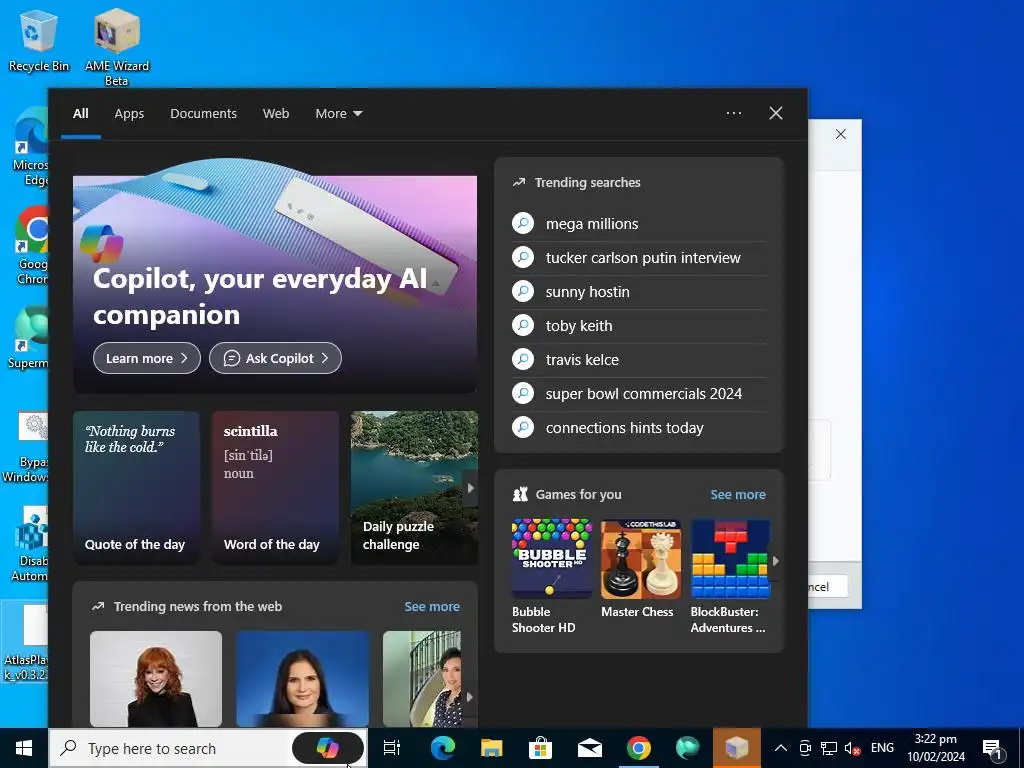Open File Explorer from the taskbar
1024x768 pixels.
pos(491,748)
